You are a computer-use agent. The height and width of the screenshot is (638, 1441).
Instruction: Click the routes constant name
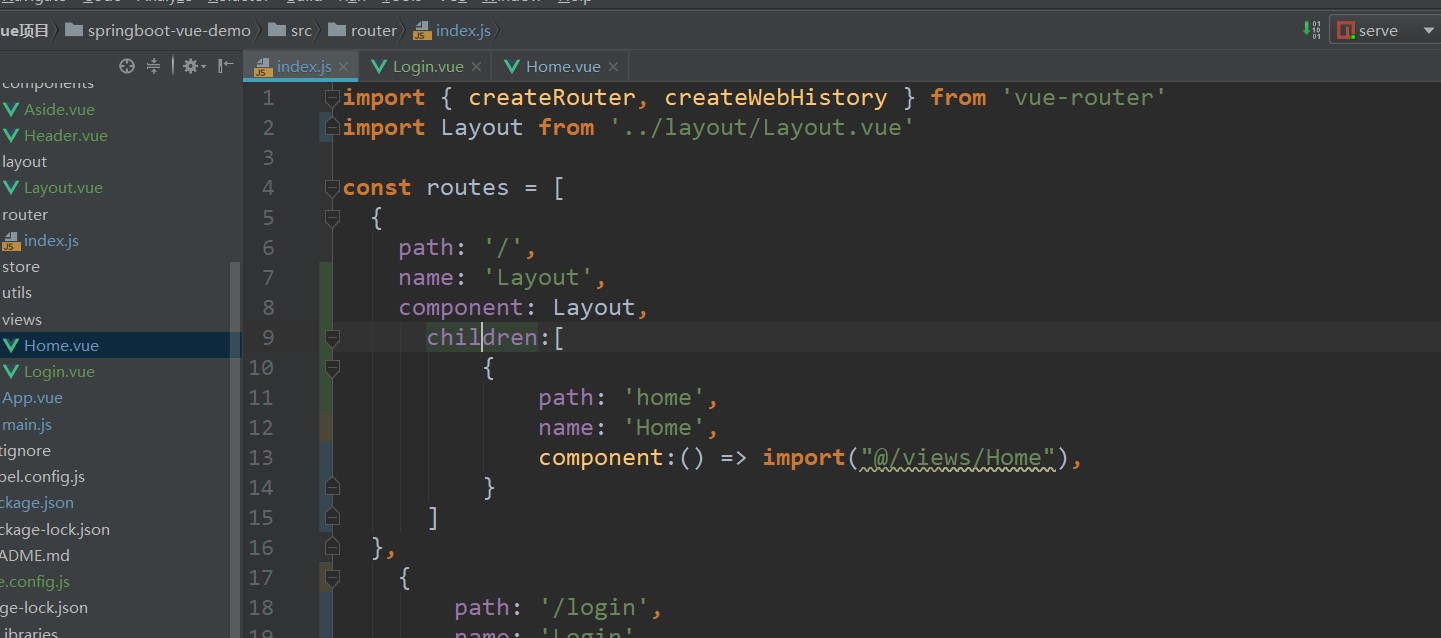point(468,188)
